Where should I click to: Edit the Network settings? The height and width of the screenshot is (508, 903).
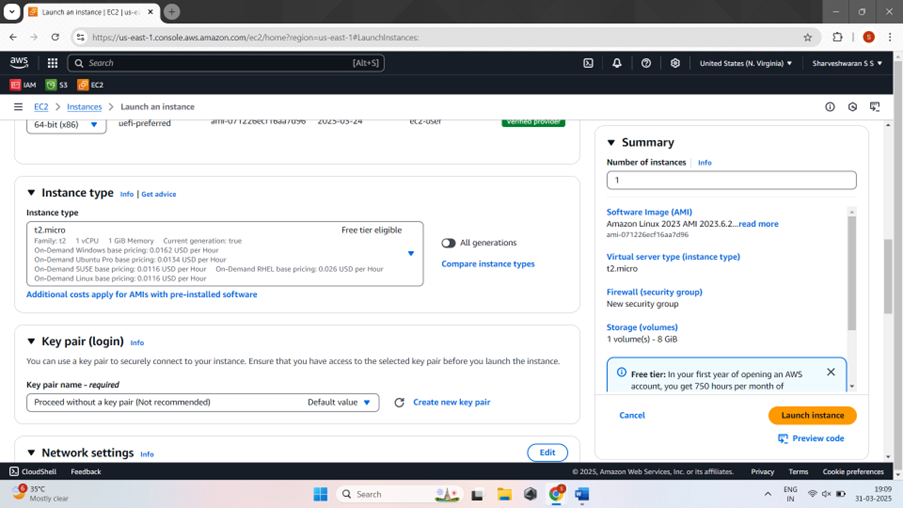point(547,453)
